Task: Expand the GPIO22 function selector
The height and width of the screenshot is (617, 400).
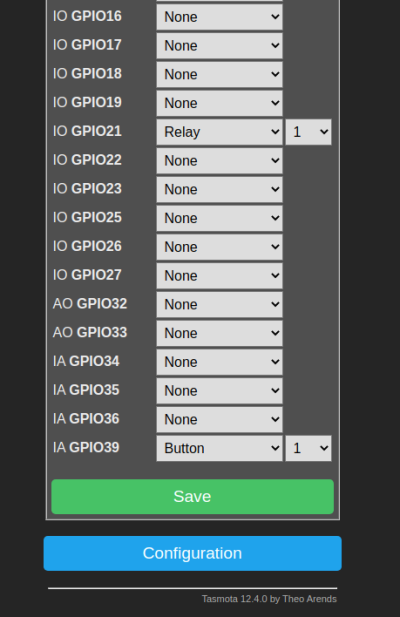Action: [x=219, y=161]
